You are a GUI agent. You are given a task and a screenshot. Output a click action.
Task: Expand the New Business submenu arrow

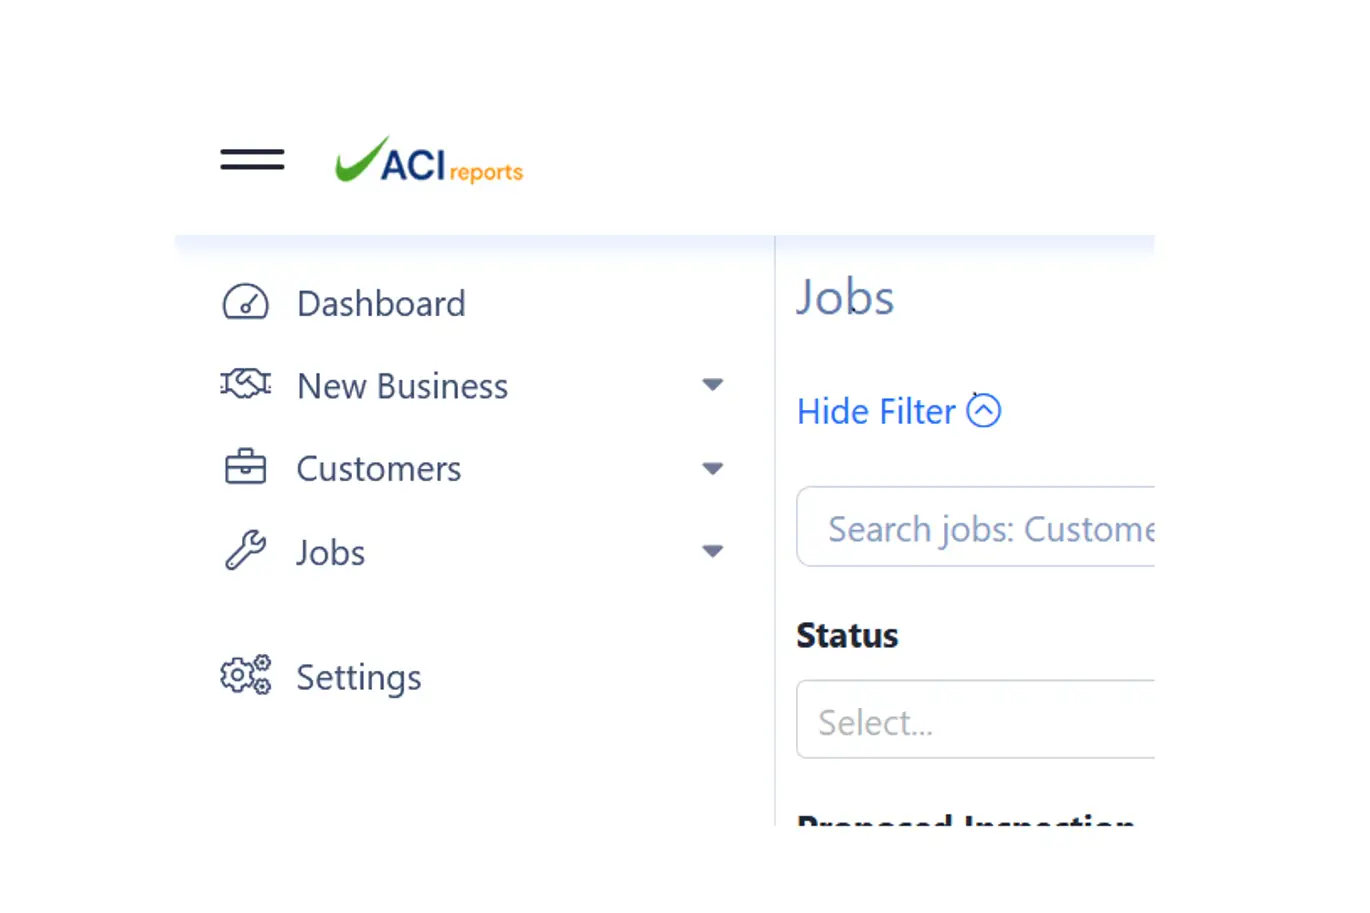[712, 385]
